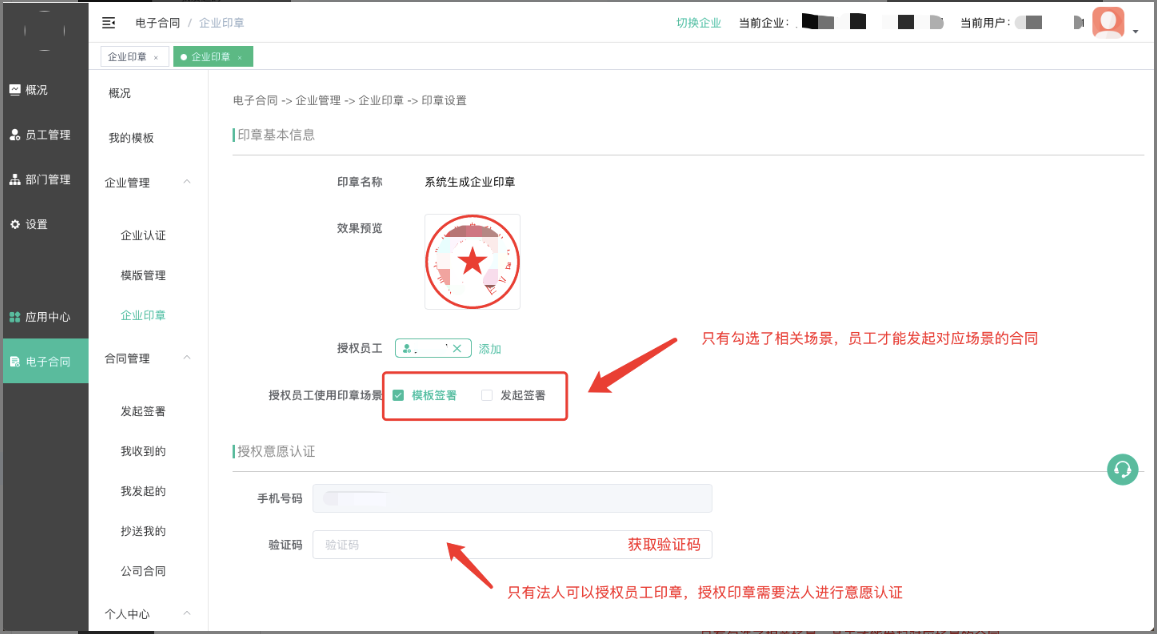Click the 验证码 input field
This screenshot has width=1157, height=634.
pos(460,545)
